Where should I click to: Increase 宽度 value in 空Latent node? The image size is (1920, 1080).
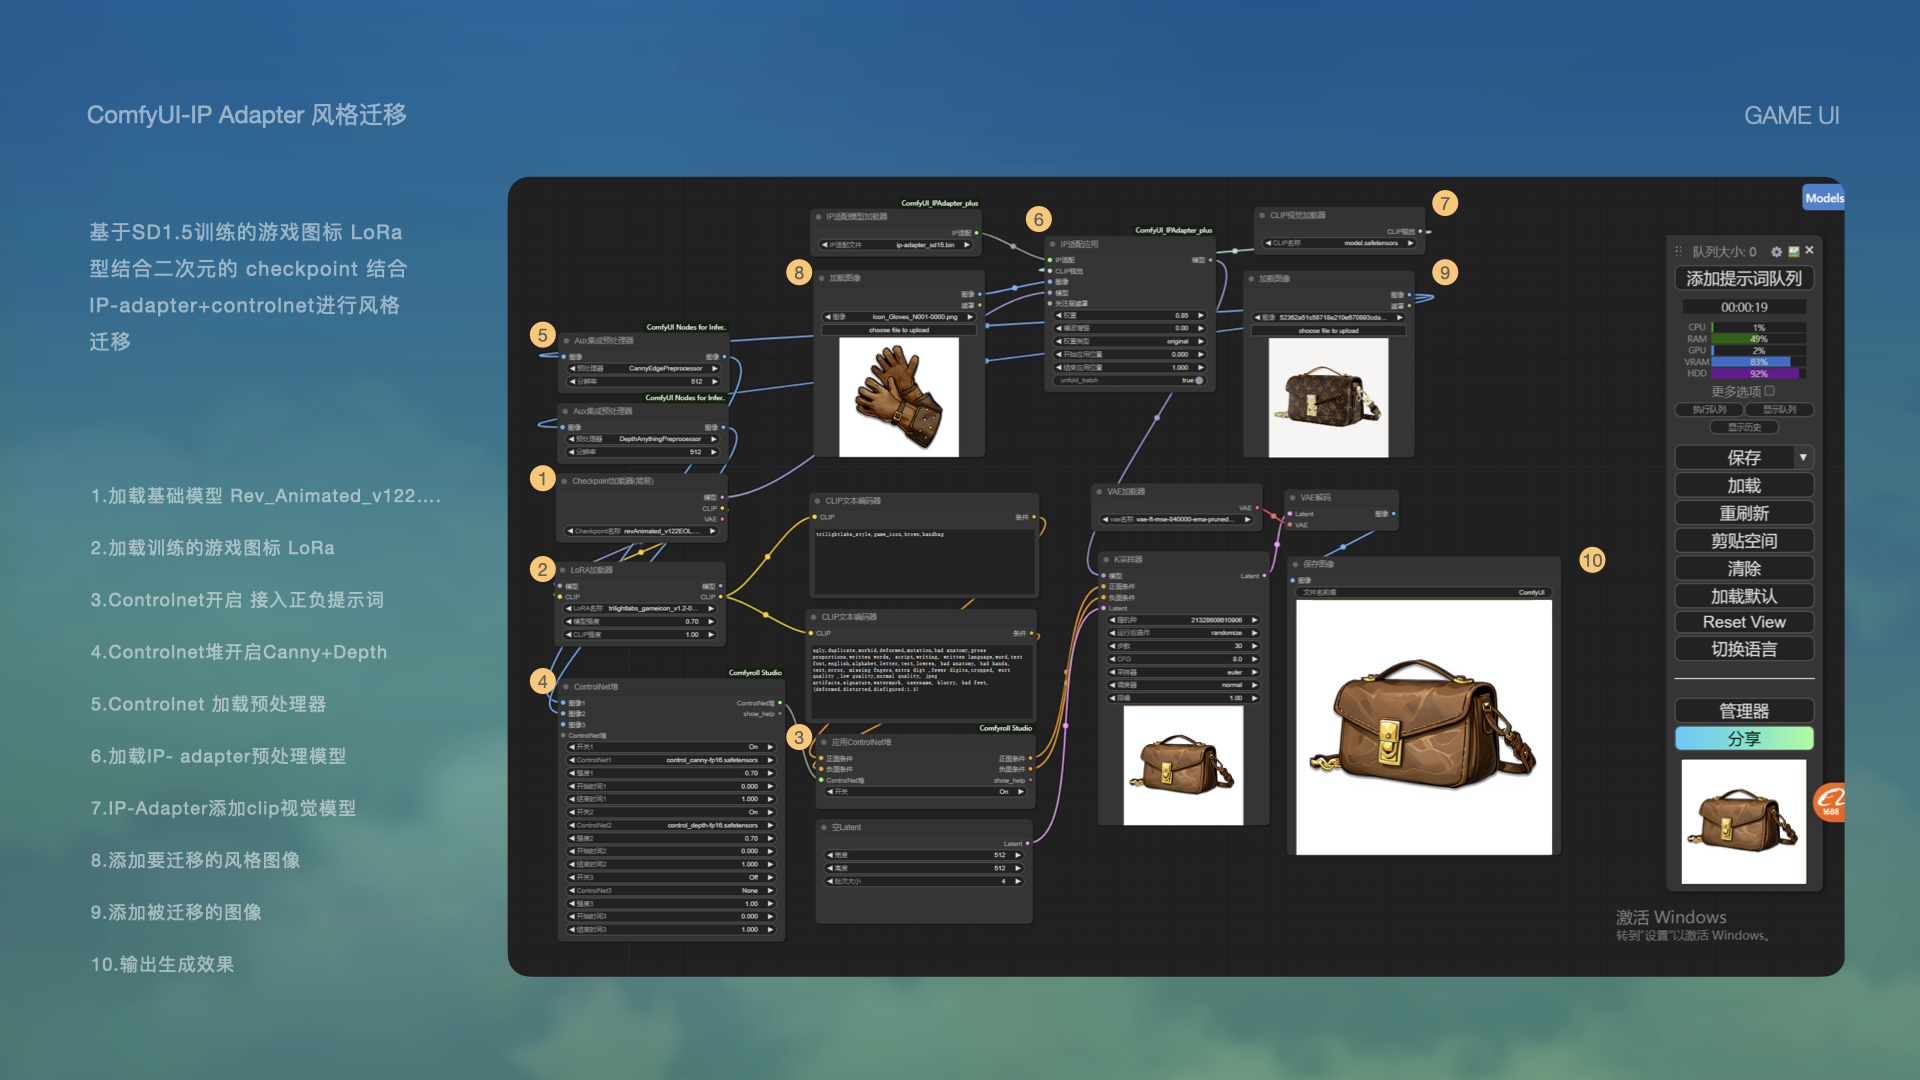pyautogui.click(x=1019, y=855)
